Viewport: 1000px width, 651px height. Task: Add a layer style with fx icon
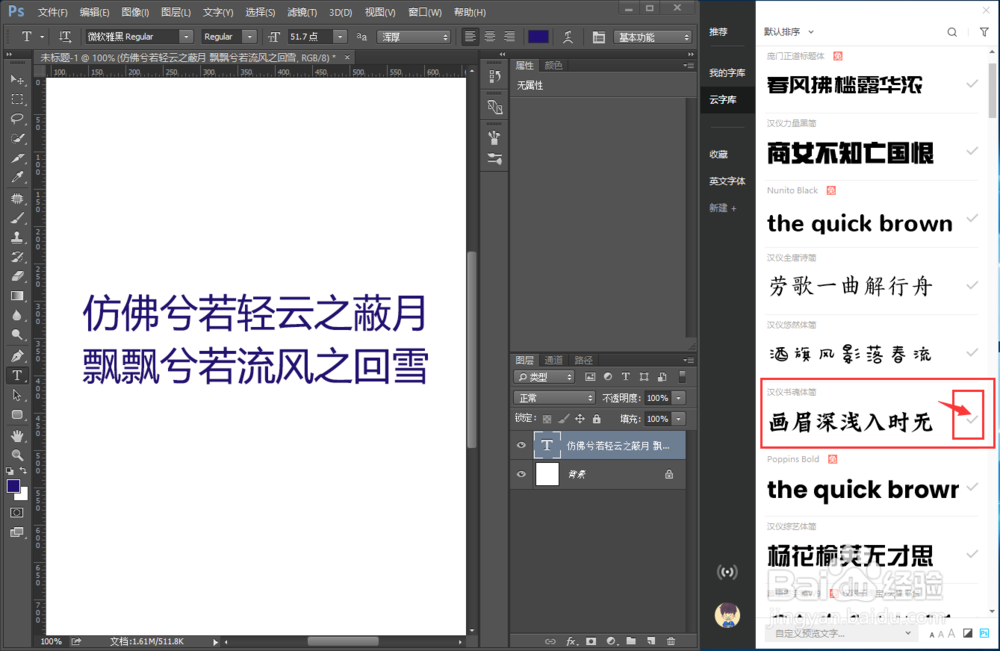572,641
